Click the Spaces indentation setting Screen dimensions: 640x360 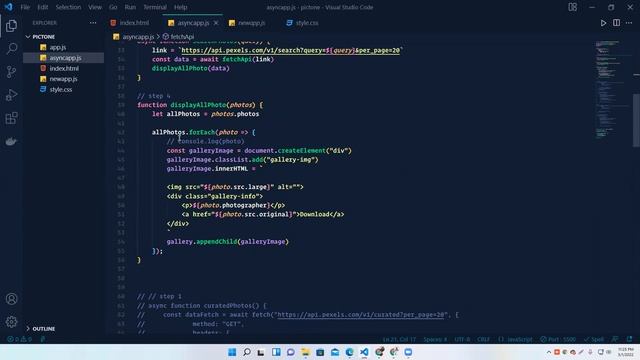click(x=435, y=339)
